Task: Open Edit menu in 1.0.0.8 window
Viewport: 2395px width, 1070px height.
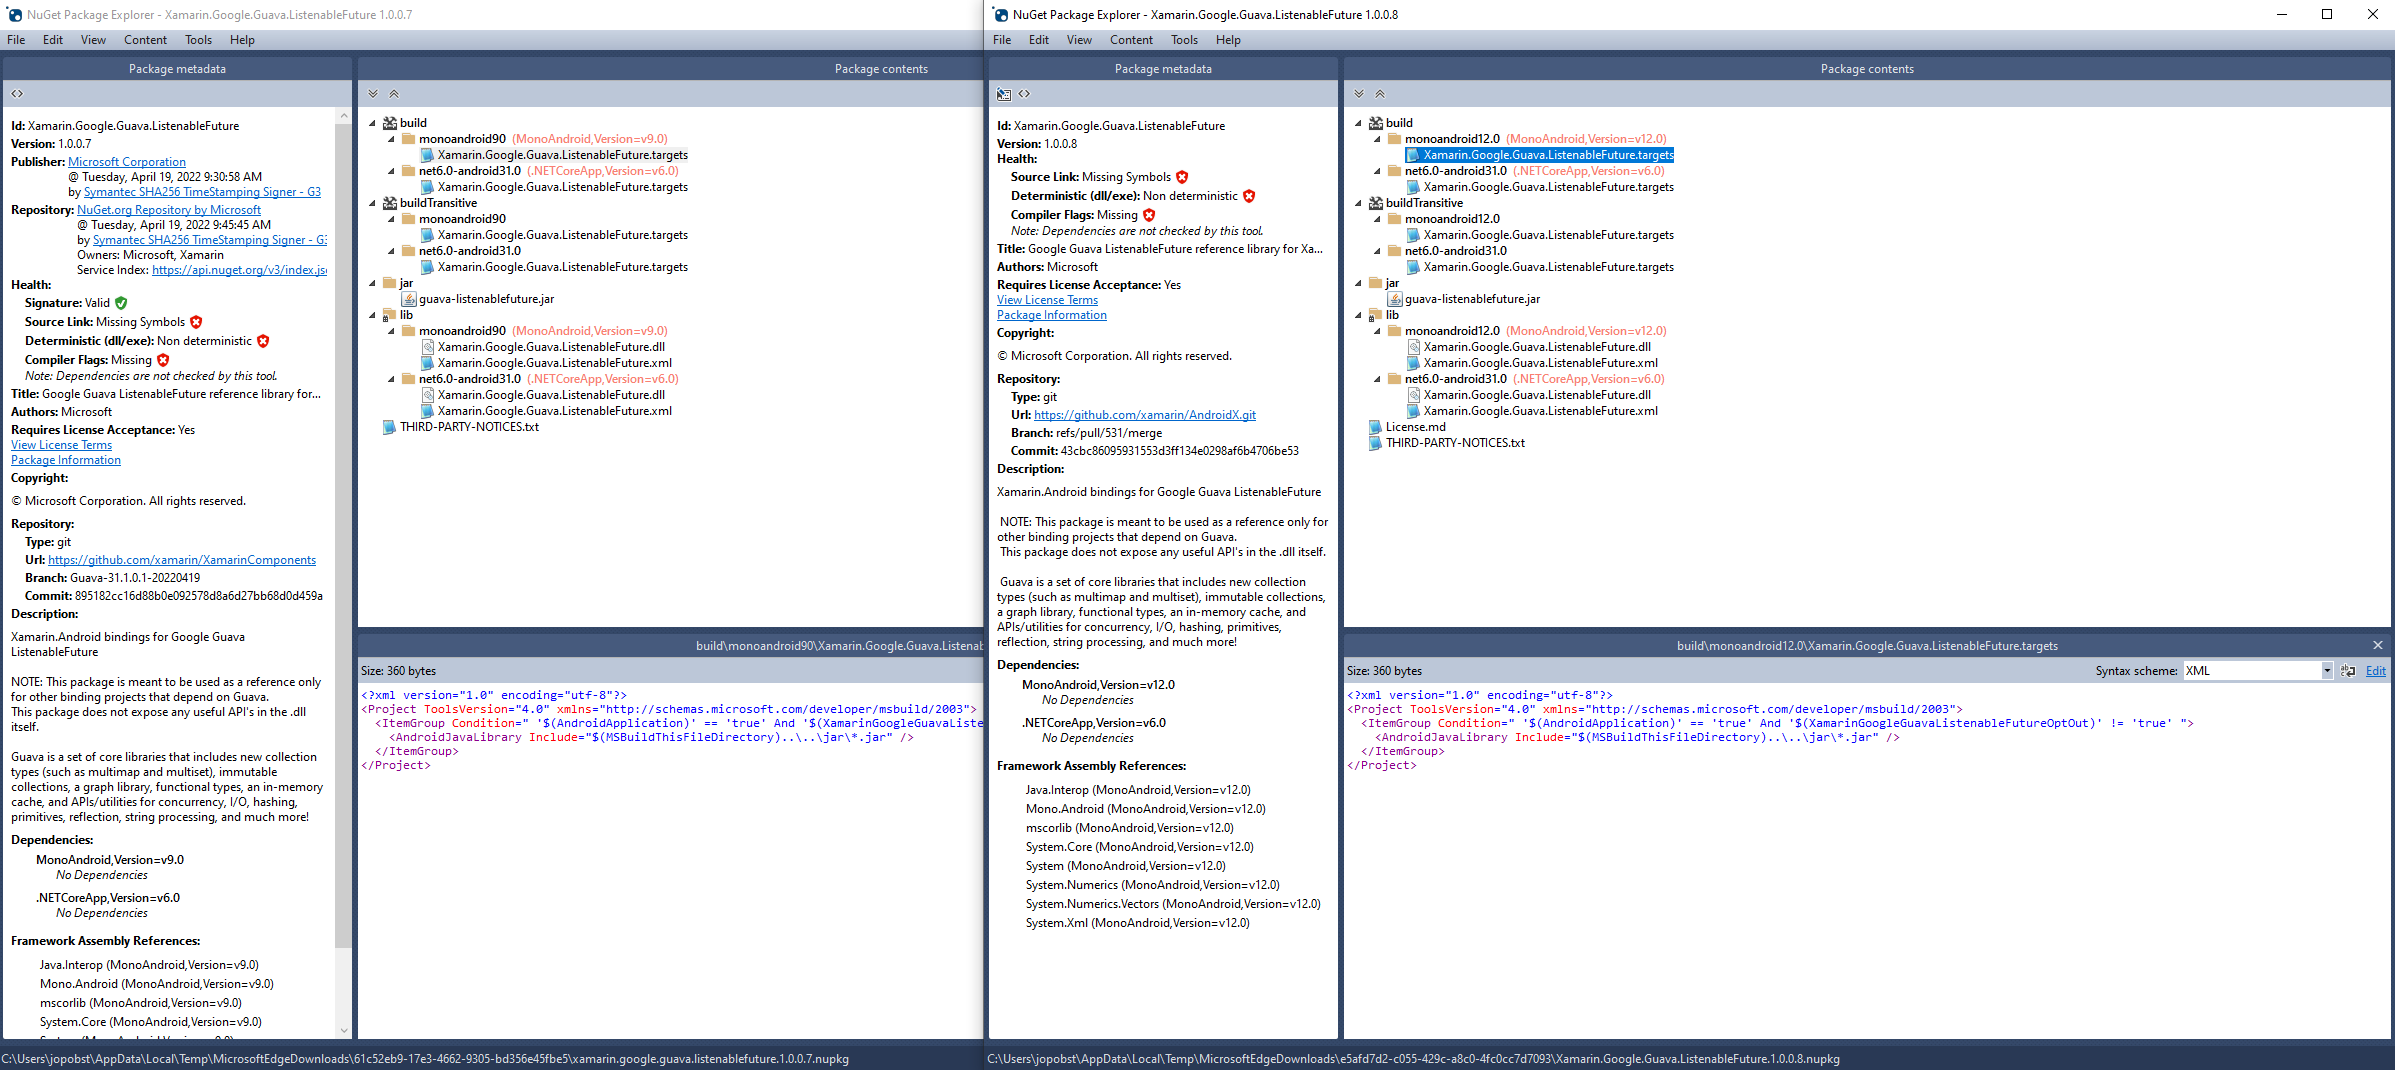Action: pos(1039,40)
